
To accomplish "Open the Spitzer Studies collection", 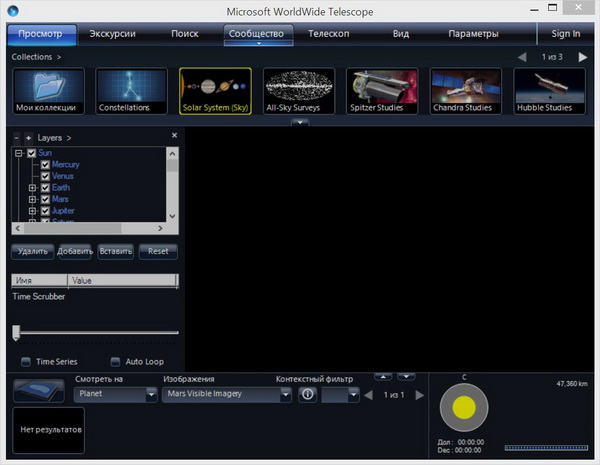I will tap(382, 90).
